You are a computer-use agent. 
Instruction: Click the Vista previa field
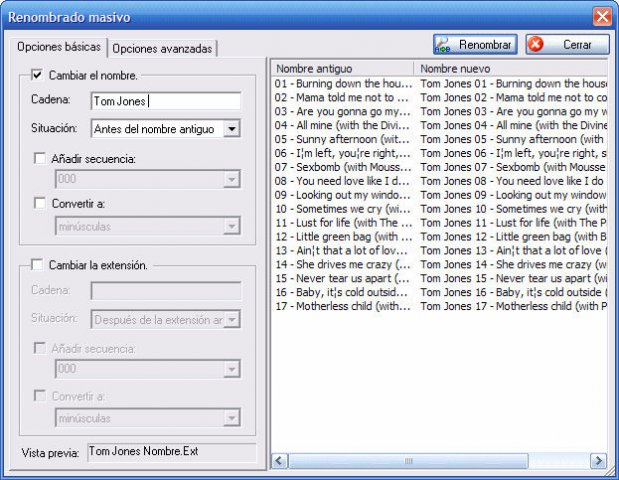coord(172,452)
